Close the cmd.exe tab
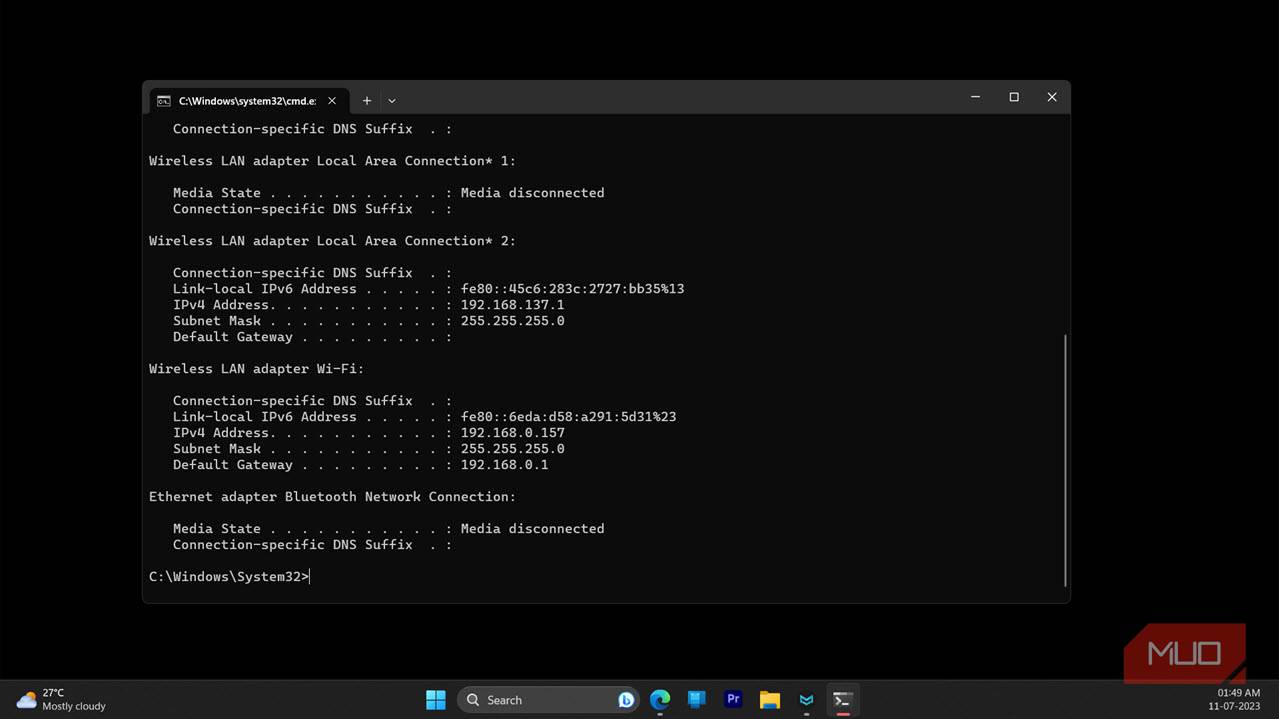The height and width of the screenshot is (719, 1279). 332,100
